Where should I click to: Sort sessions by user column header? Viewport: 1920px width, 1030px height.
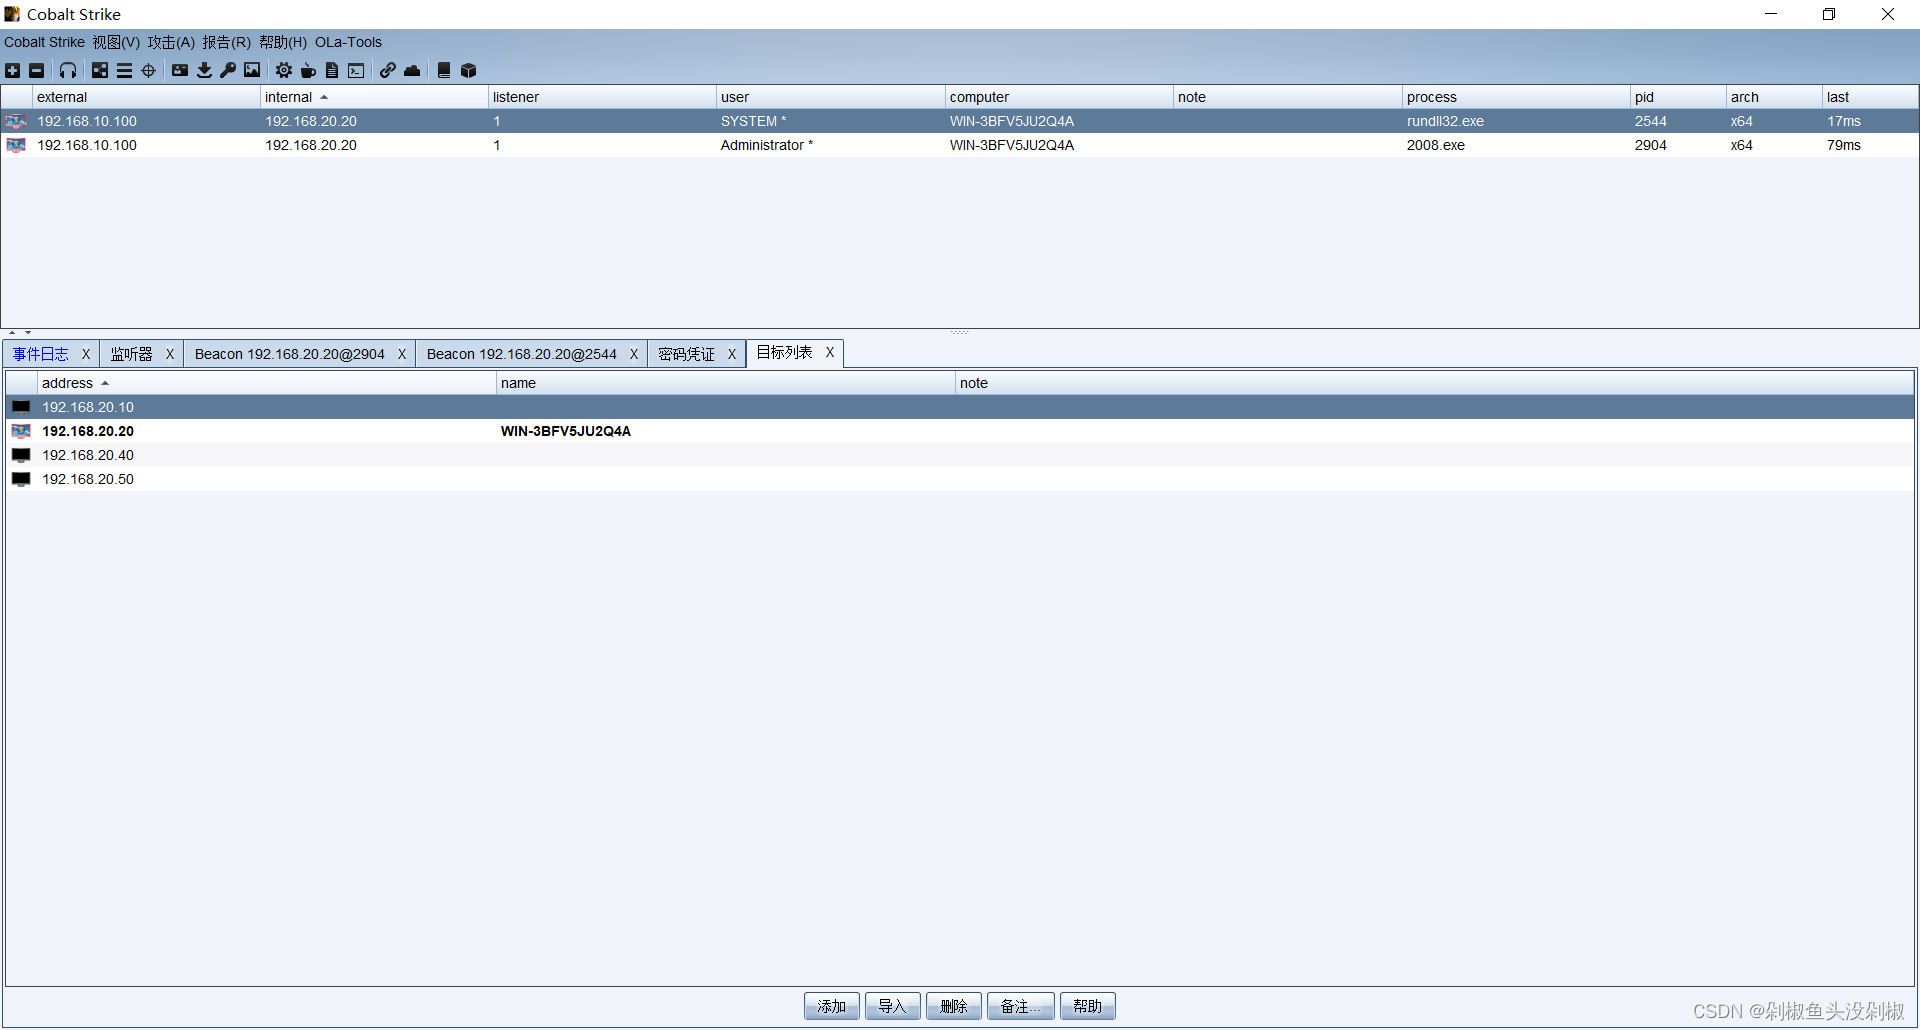tap(830, 97)
